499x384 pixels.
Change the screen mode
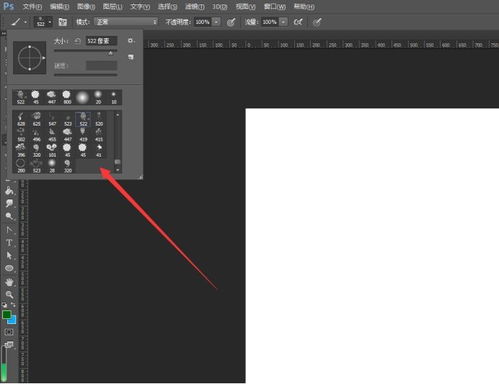9,345
